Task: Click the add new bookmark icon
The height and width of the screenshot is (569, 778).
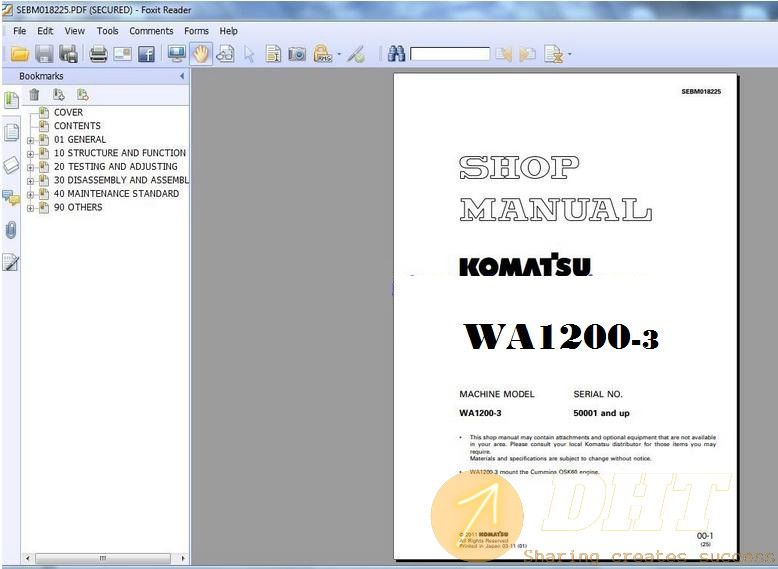Action: pos(59,94)
